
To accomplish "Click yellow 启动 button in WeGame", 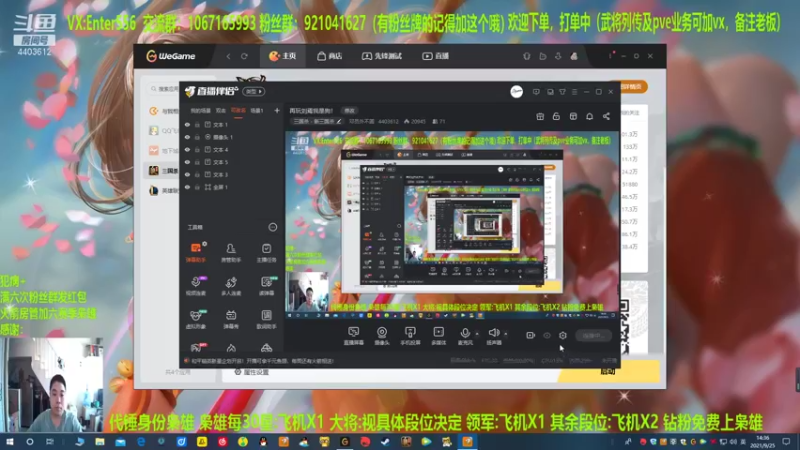I will point(608,371).
